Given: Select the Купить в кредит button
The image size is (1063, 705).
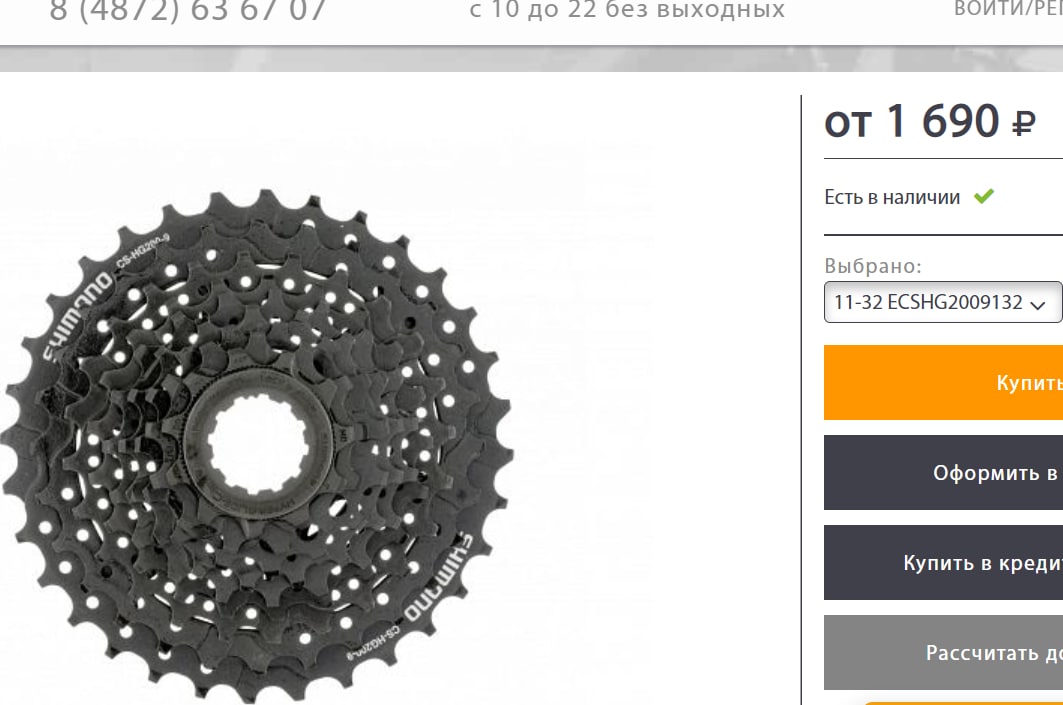Looking at the screenshot, I should click(943, 563).
